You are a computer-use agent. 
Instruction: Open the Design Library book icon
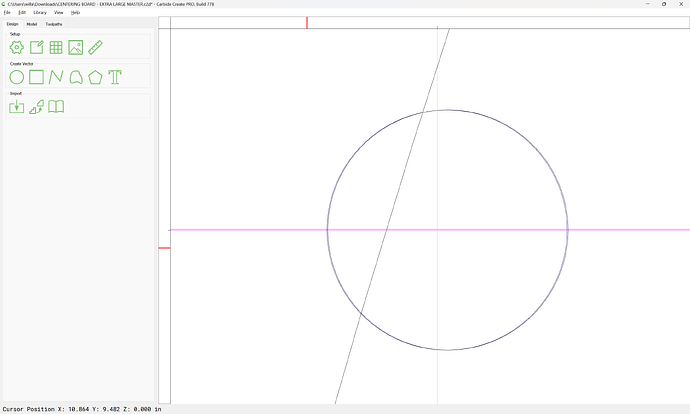(56, 106)
